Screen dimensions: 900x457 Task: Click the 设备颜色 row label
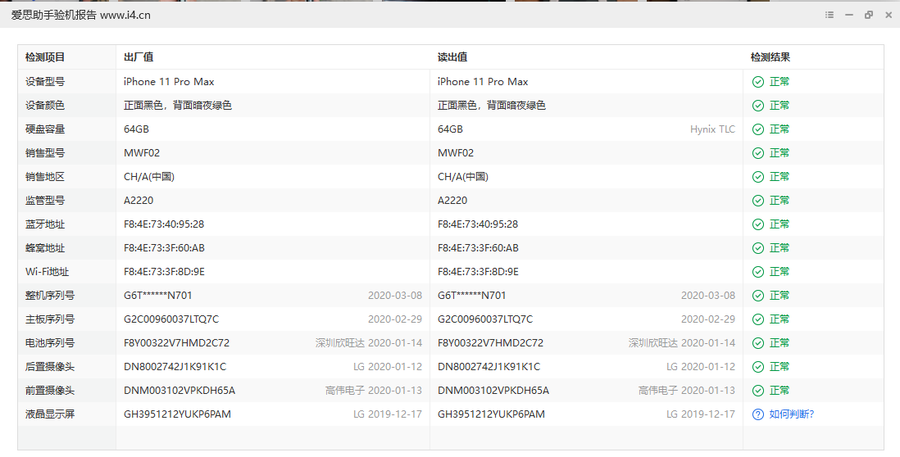tap(45, 106)
